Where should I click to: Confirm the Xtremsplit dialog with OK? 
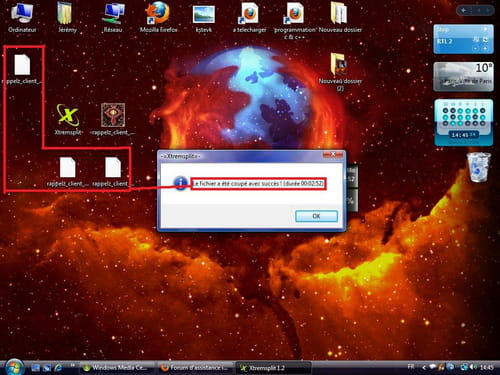click(x=316, y=216)
